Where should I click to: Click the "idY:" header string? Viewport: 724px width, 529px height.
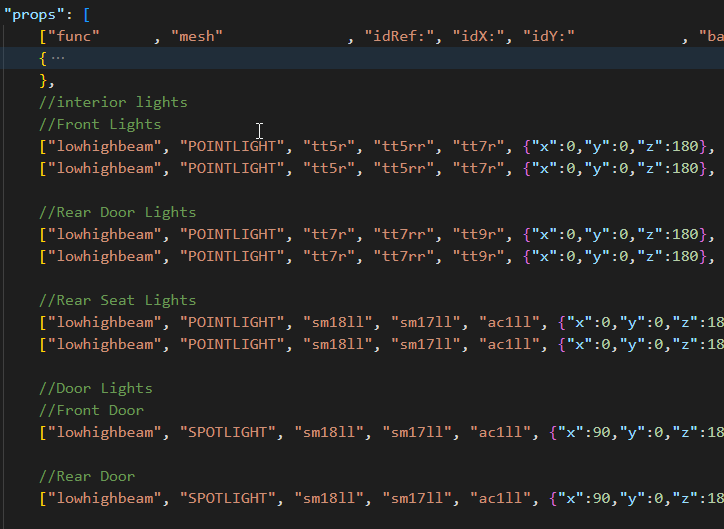549,36
